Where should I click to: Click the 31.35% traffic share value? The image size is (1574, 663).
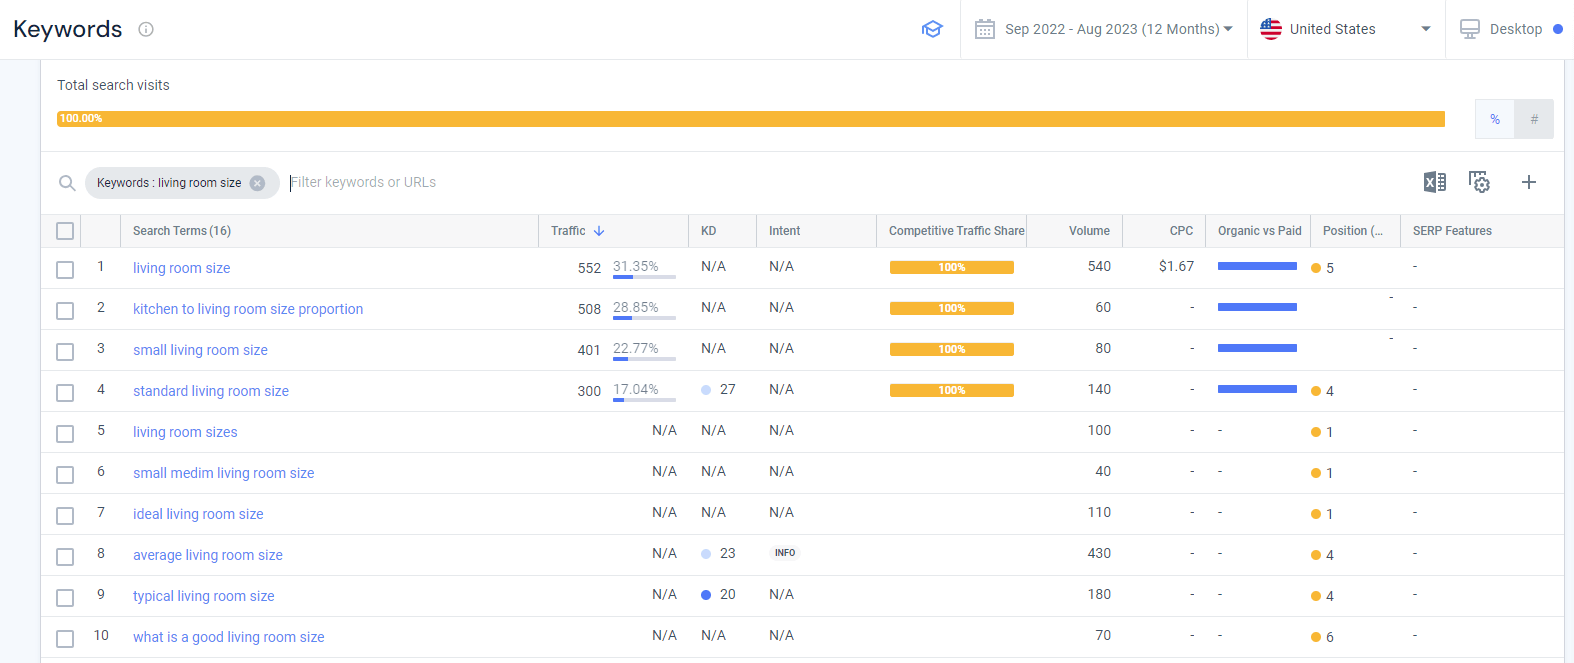pos(636,266)
